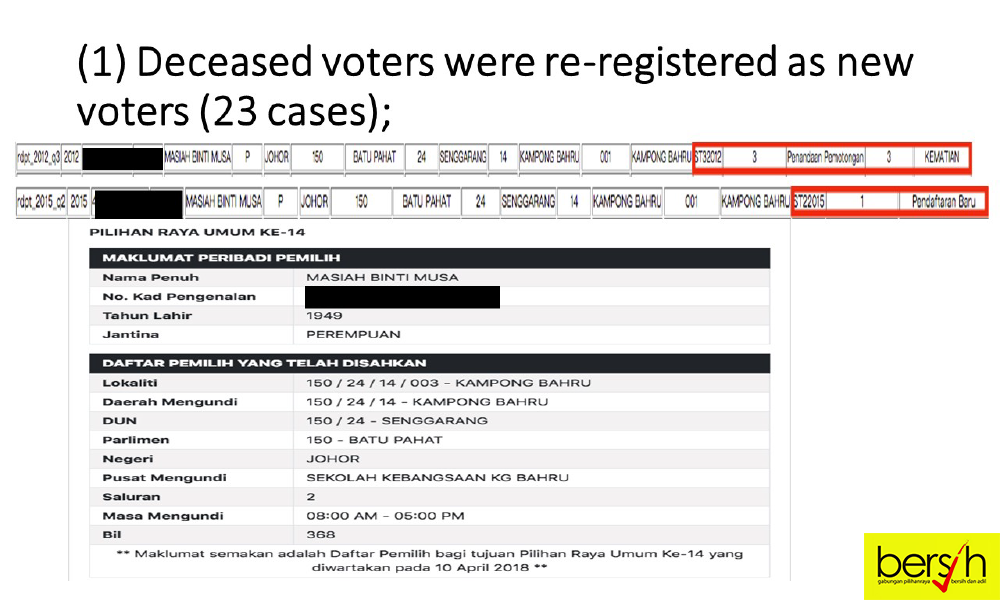Click the redacted No. Kad Pengenalan field
Screen dimensions: 1000x600
pos(402,297)
